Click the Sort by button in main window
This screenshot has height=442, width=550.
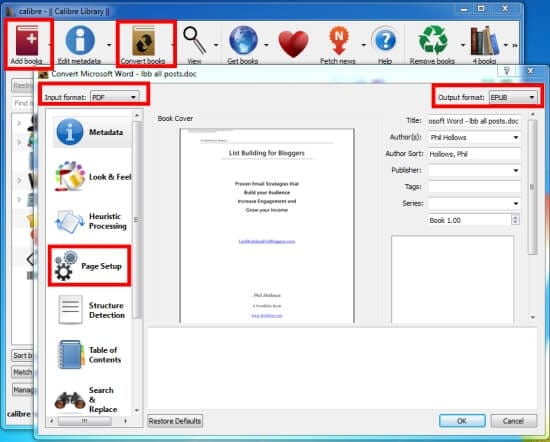[x=22, y=356]
